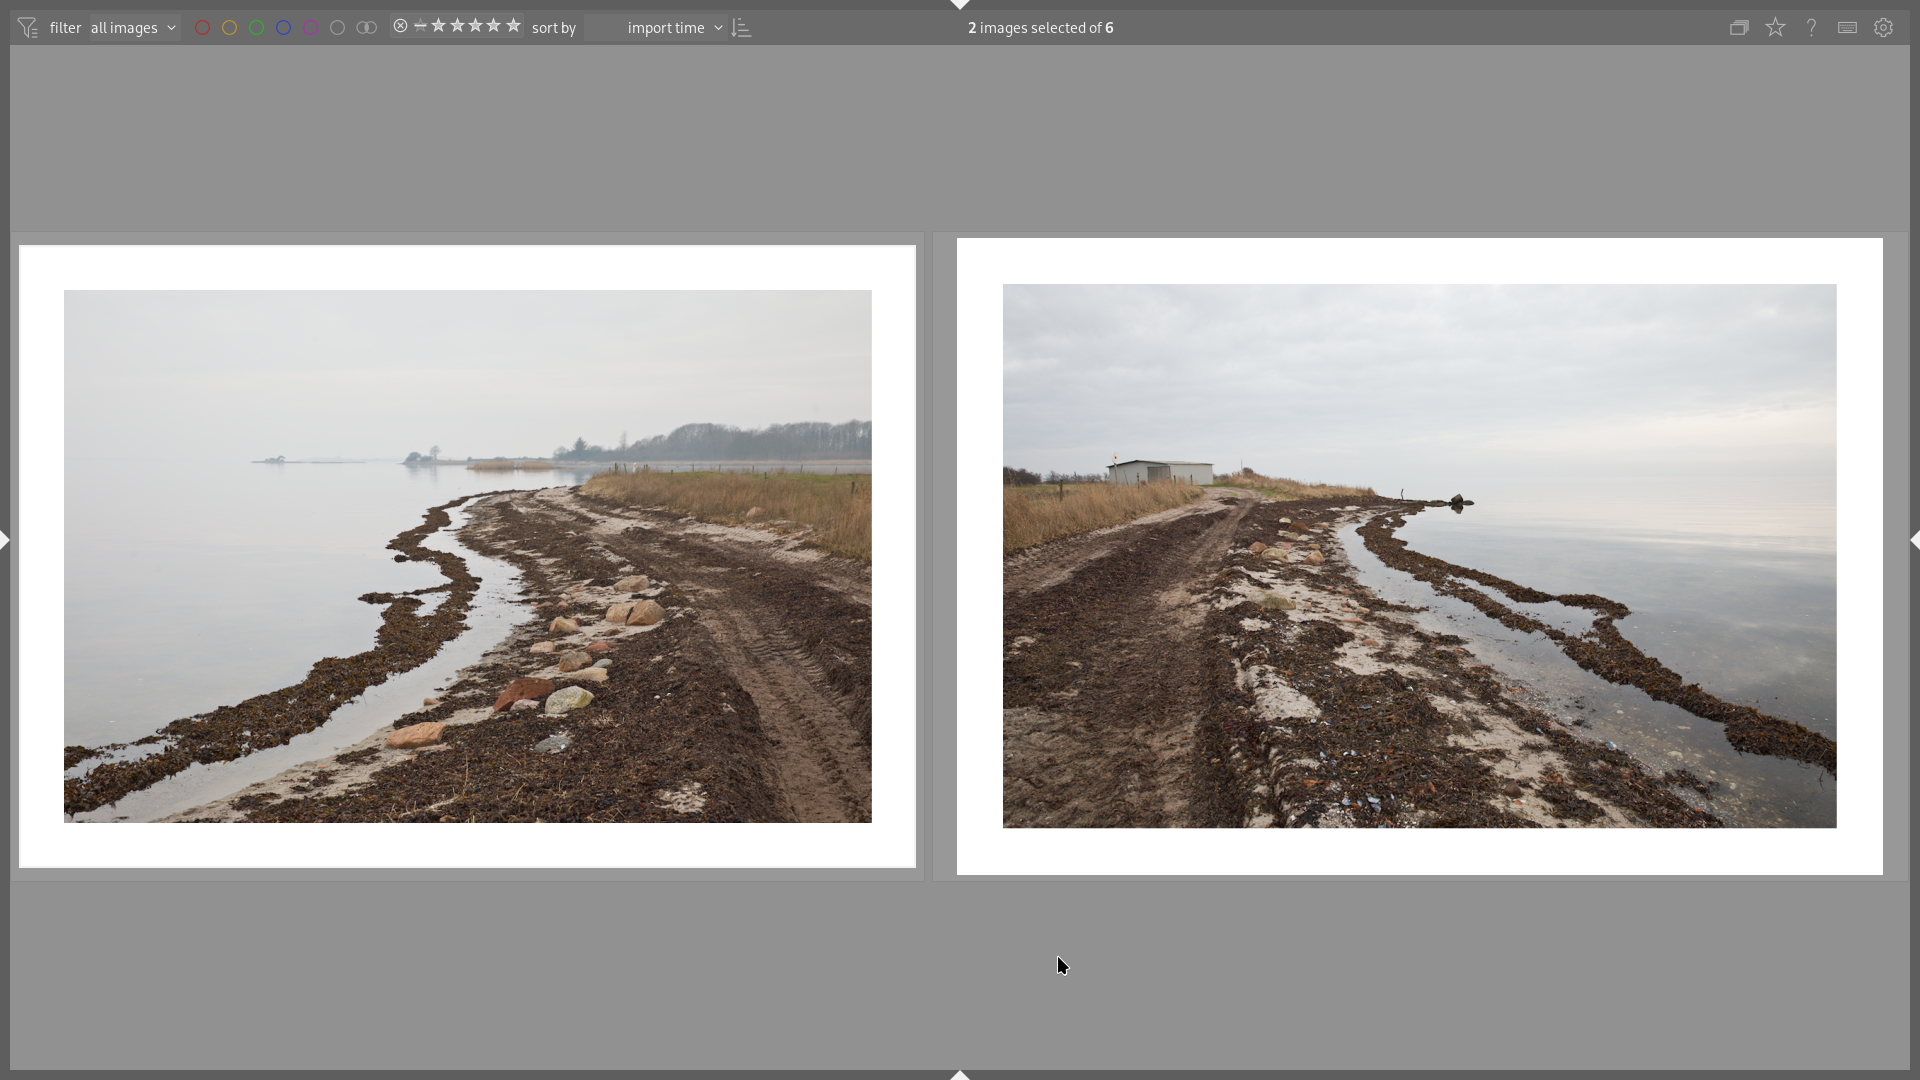Image resolution: width=1920 pixels, height=1080 pixels.
Task: Toggle the red color label filter
Action: pos(202,28)
